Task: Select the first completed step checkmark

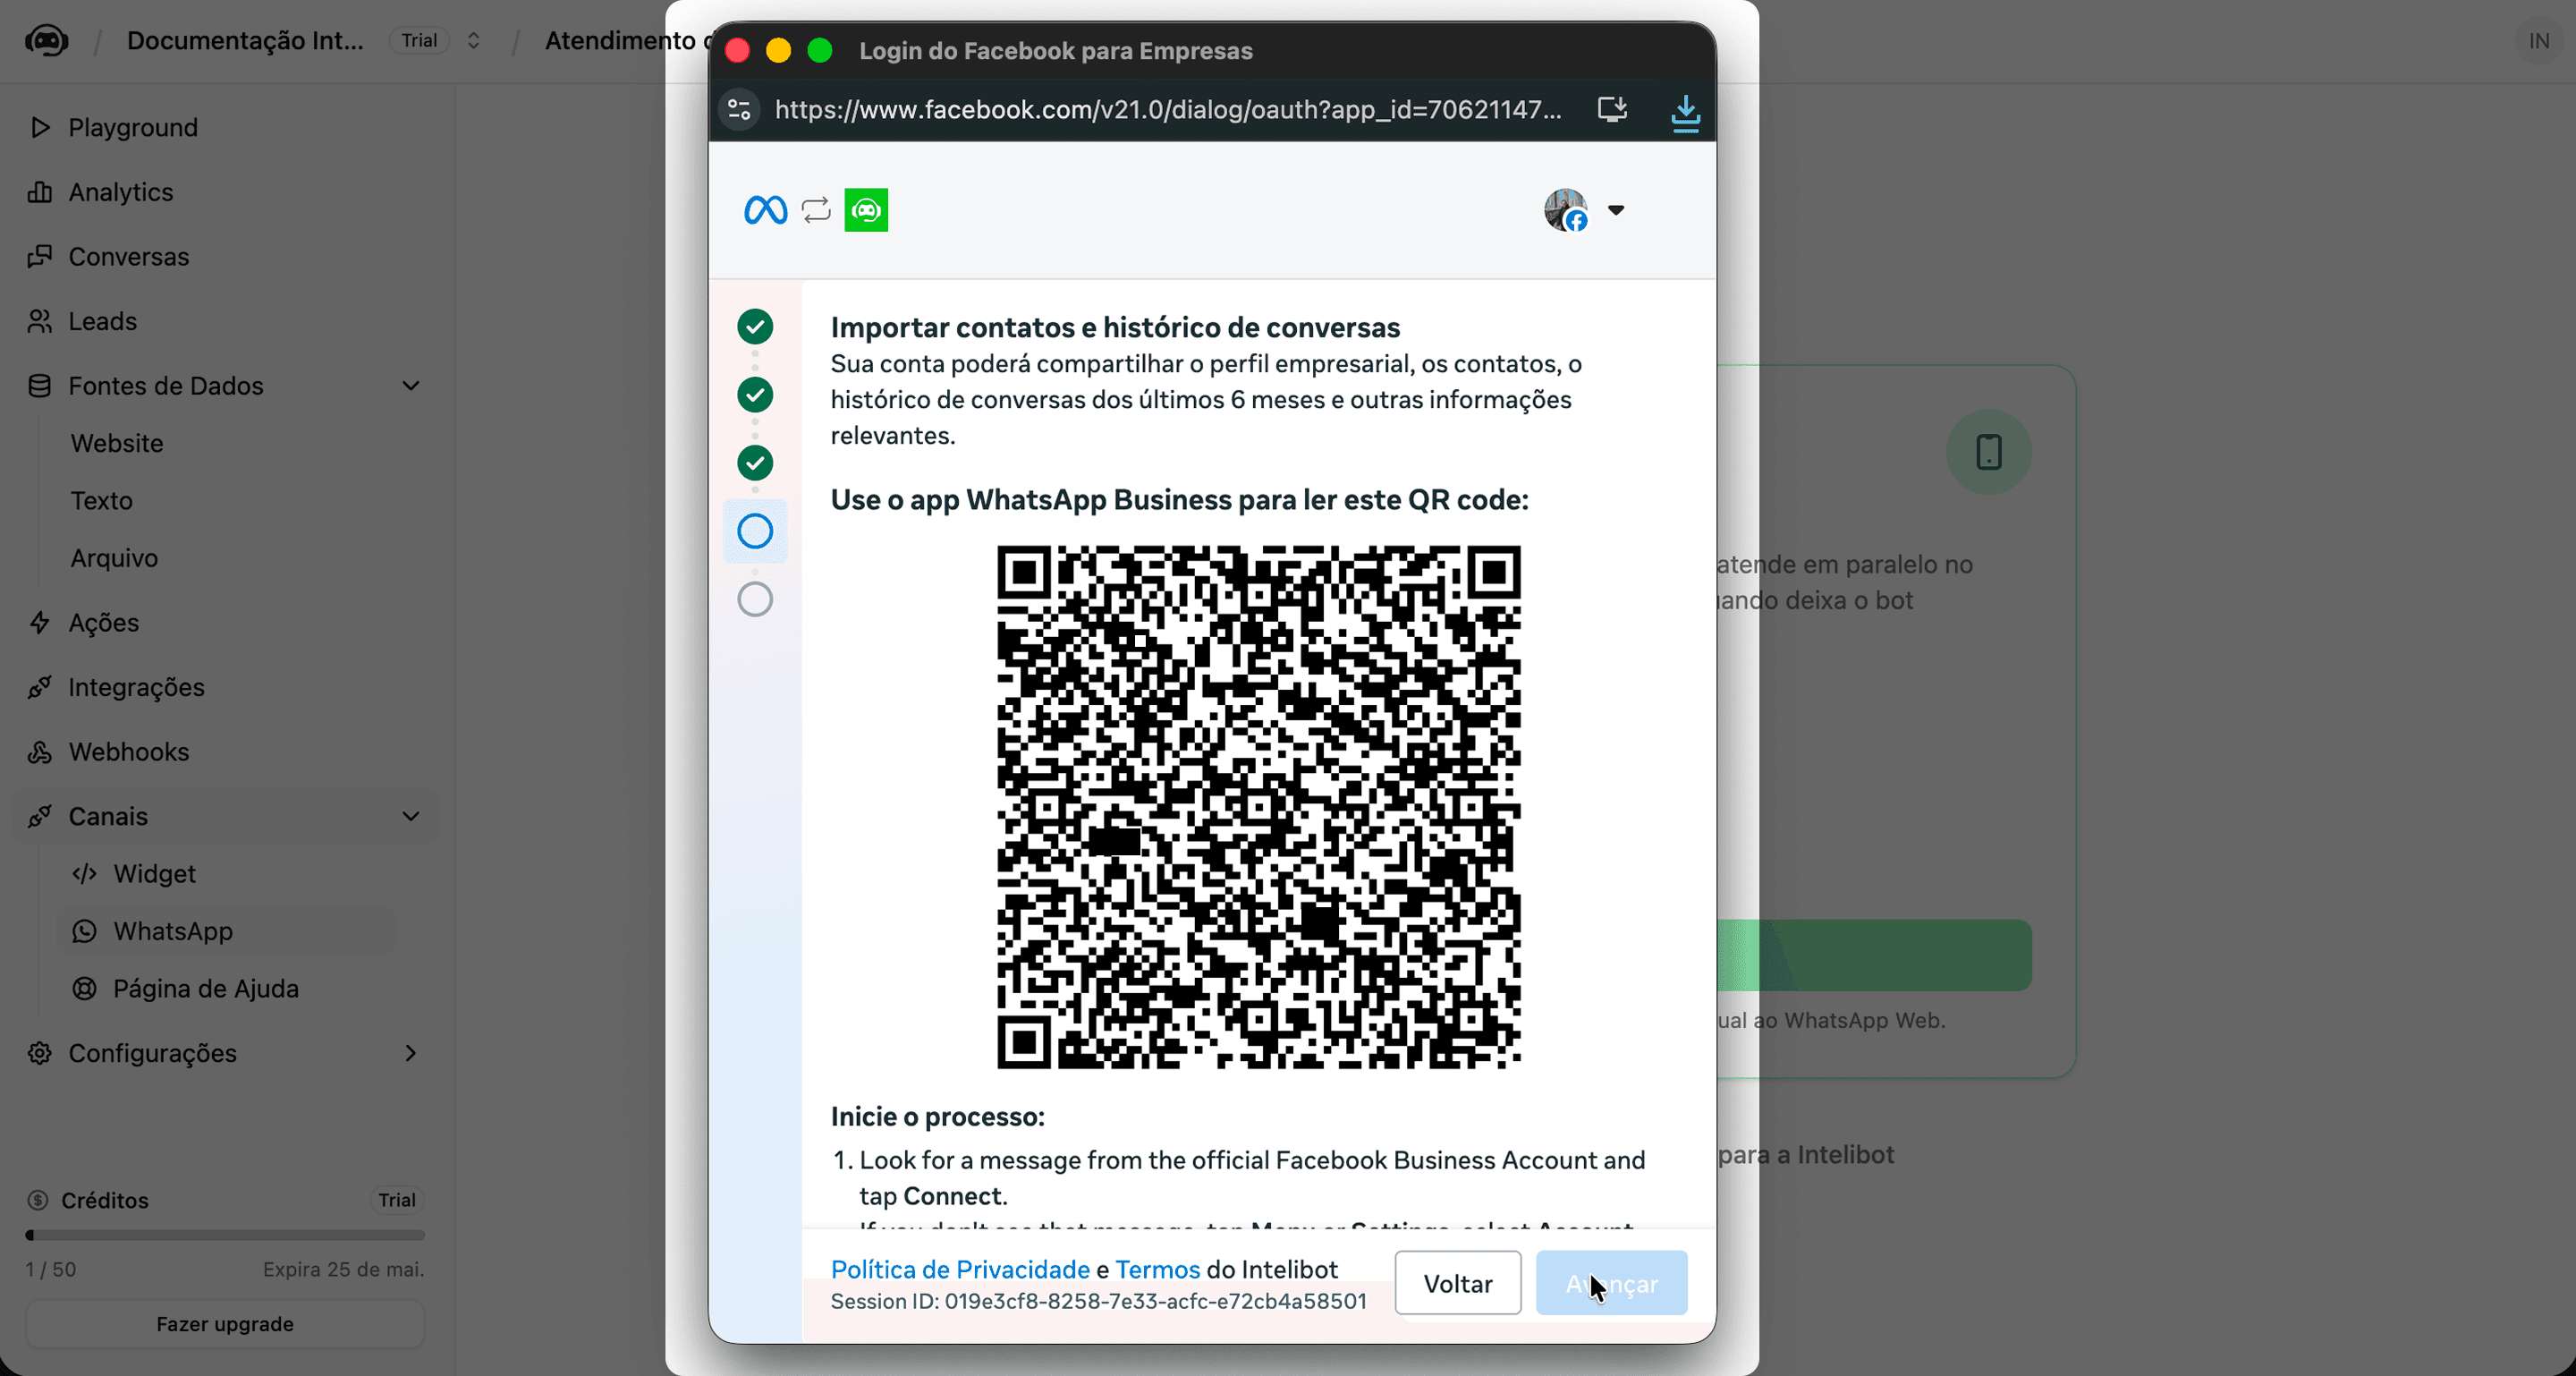Action: [755, 326]
